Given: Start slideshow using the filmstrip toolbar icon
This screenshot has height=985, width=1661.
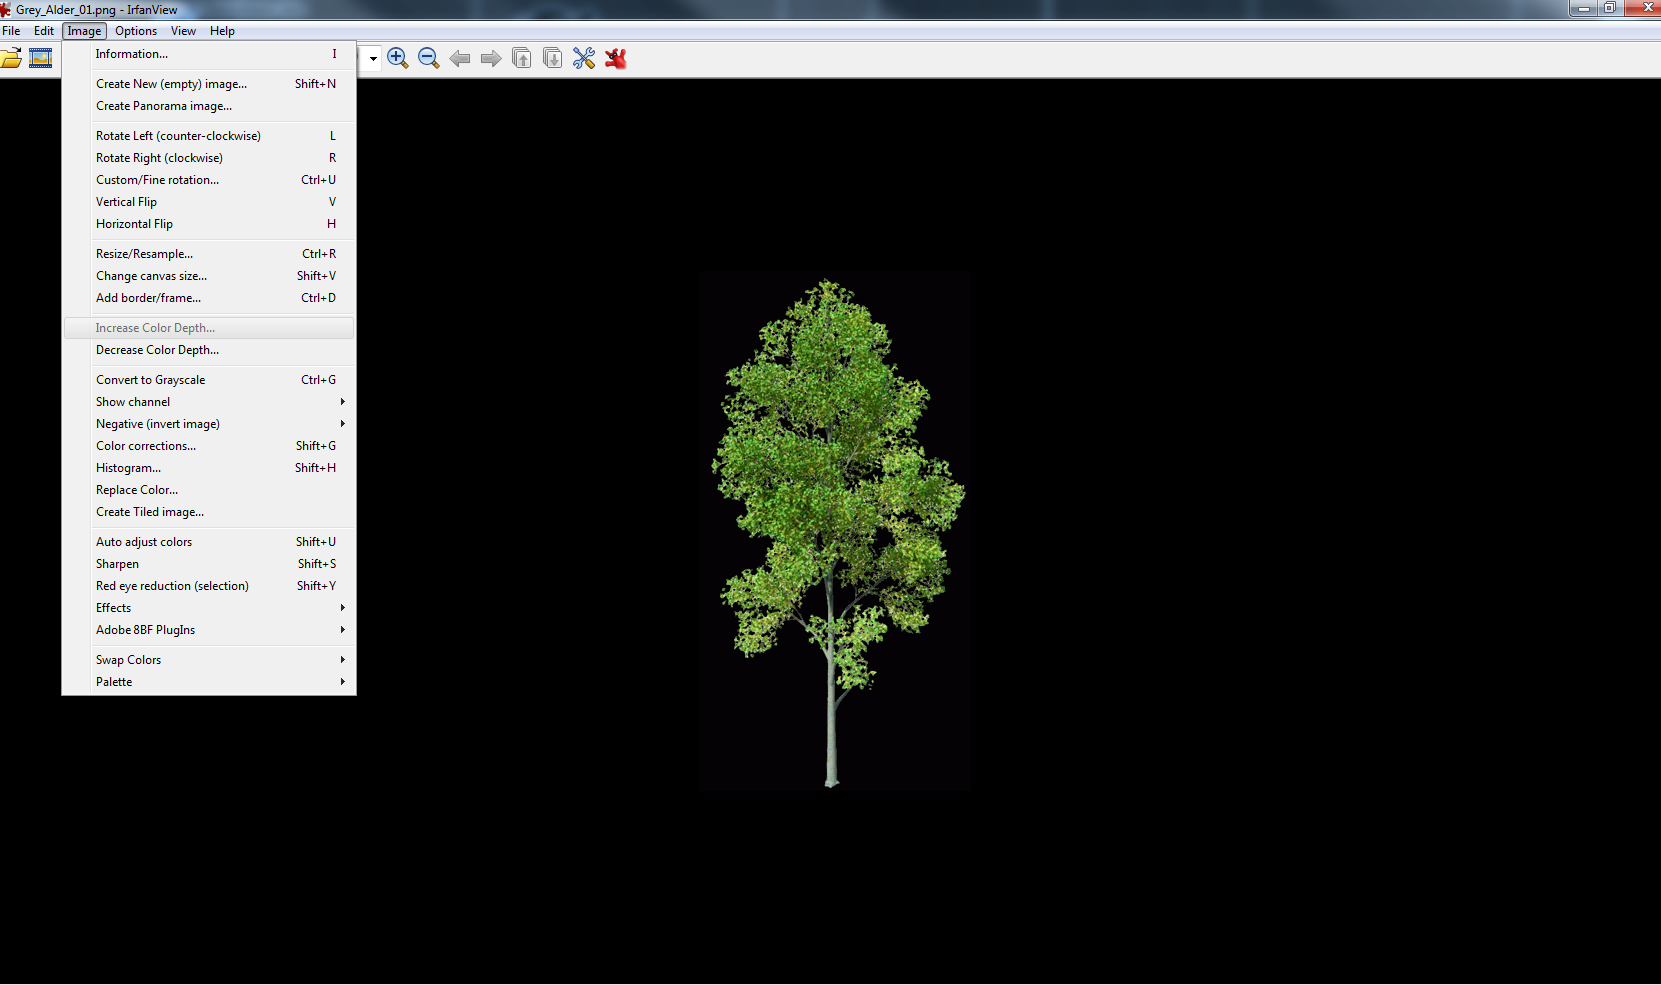Looking at the screenshot, I should pos(40,58).
